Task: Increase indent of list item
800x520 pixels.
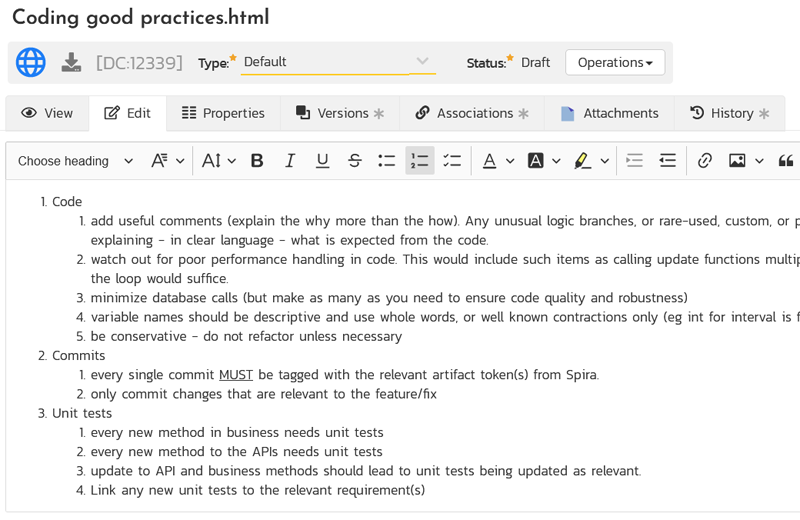Action: pos(667,160)
